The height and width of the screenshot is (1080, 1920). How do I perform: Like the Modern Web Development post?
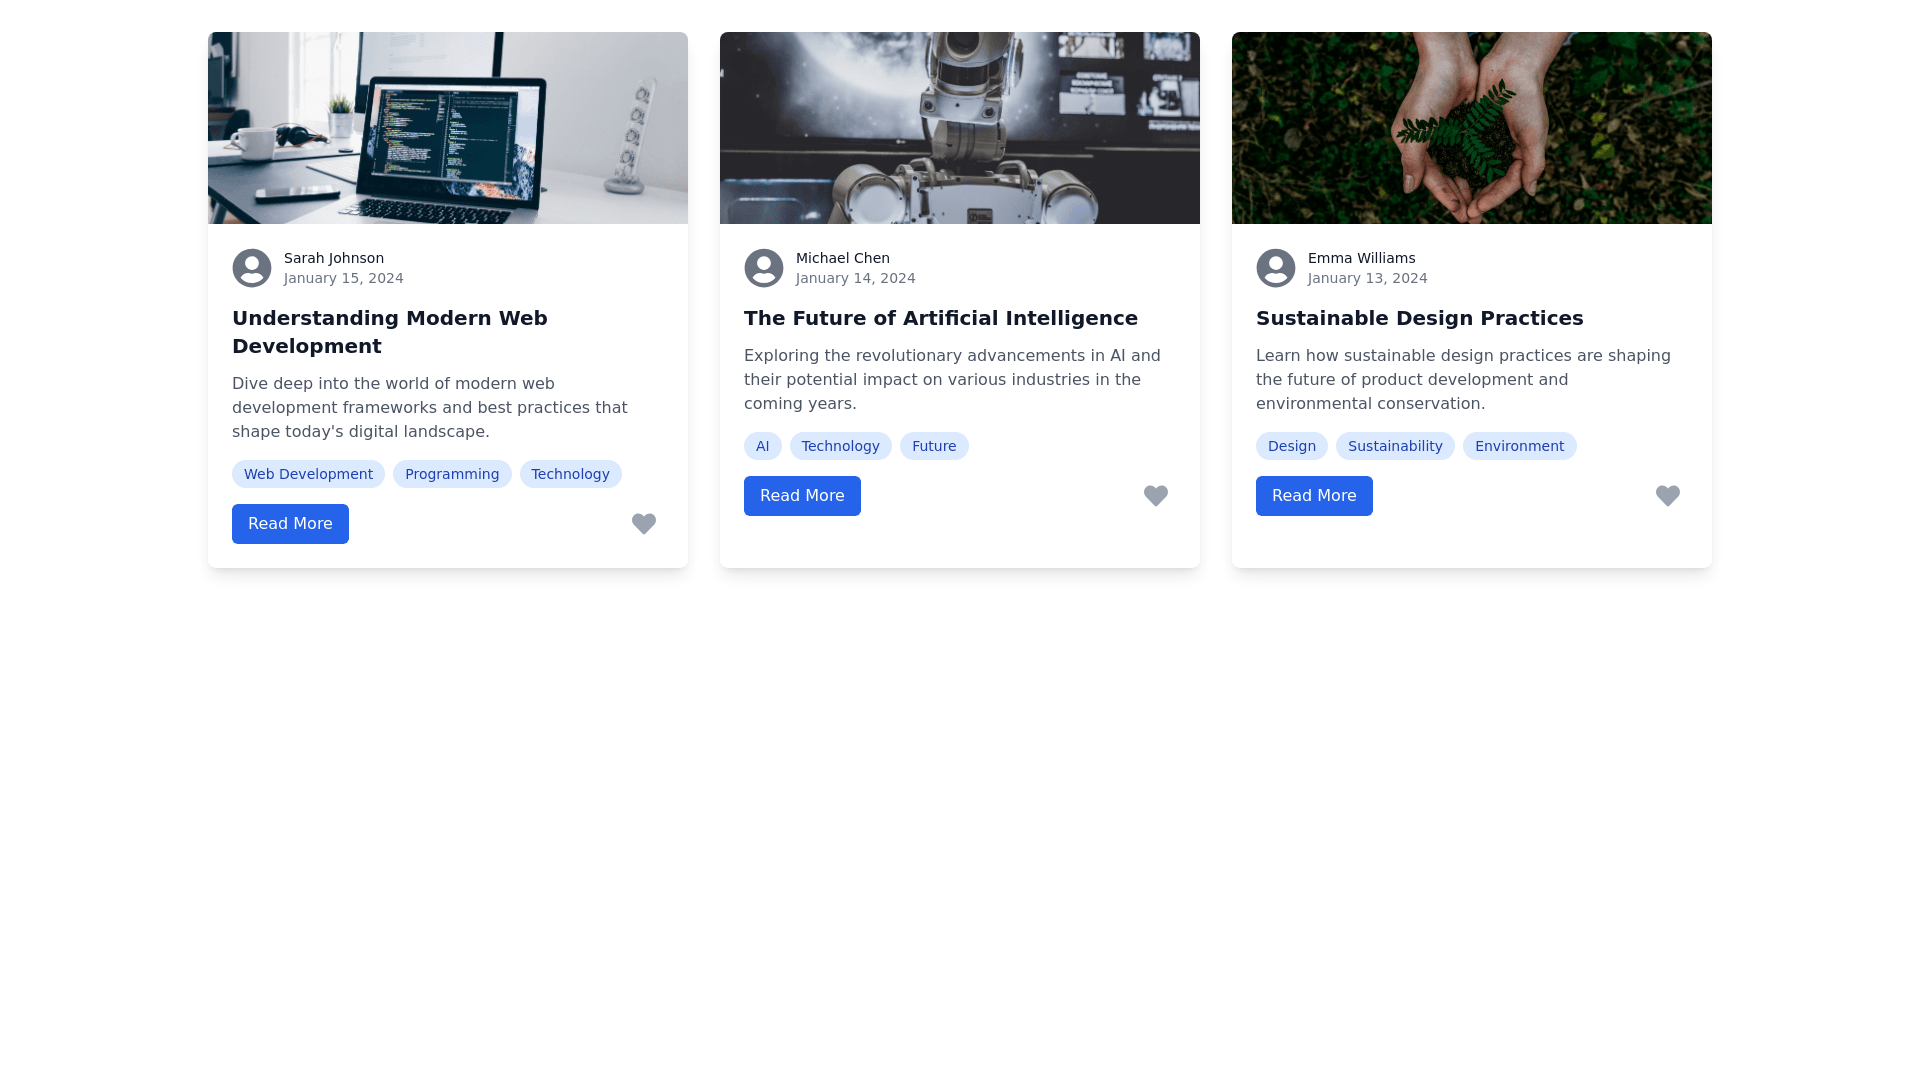coord(643,523)
